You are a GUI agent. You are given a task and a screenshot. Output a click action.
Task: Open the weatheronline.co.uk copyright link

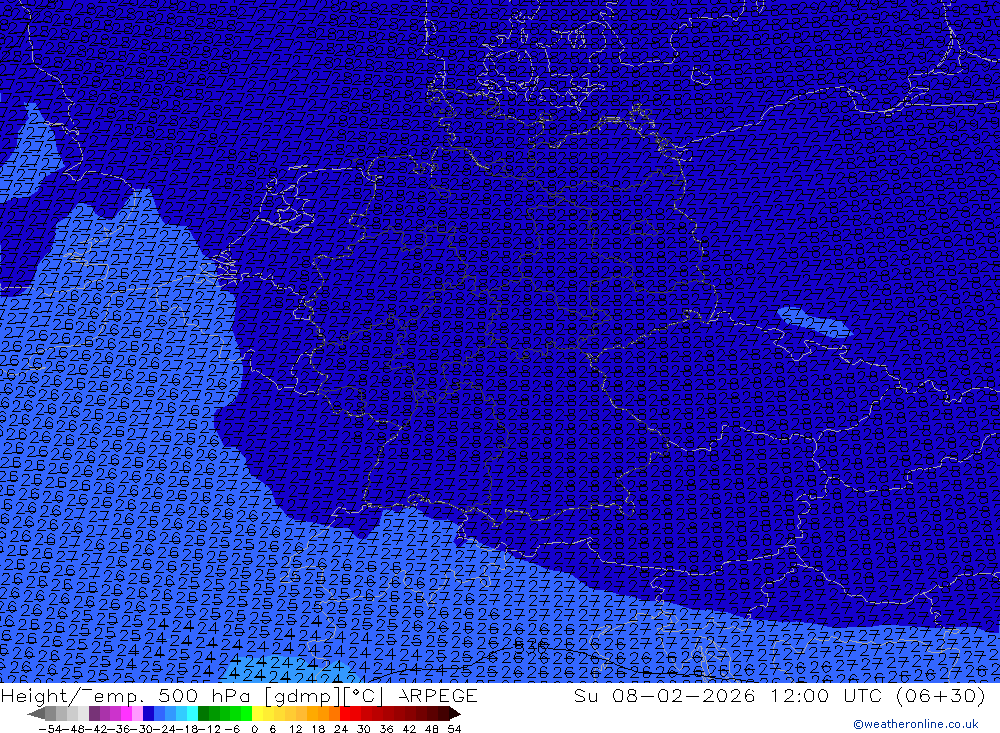(916, 724)
